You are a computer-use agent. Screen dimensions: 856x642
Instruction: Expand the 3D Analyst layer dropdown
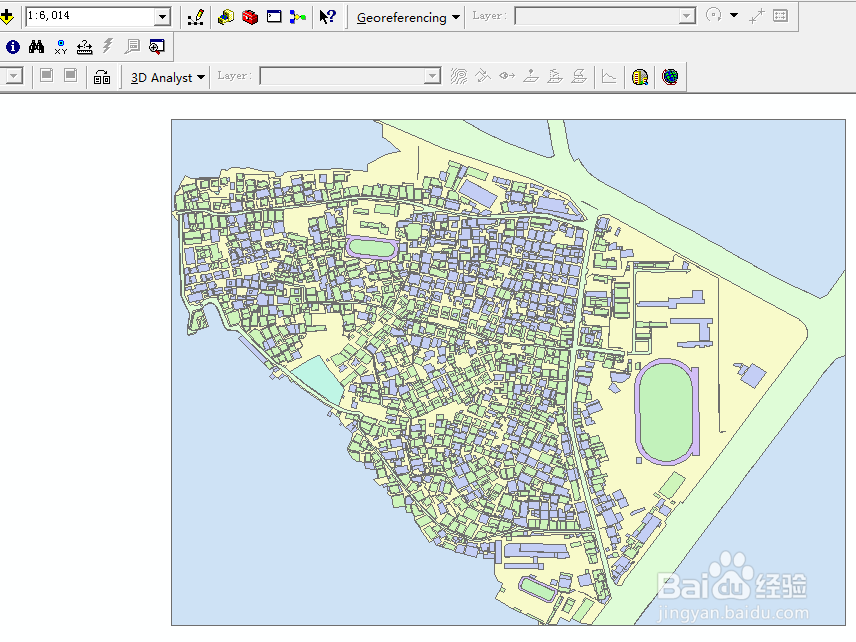(x=432, y=76)
